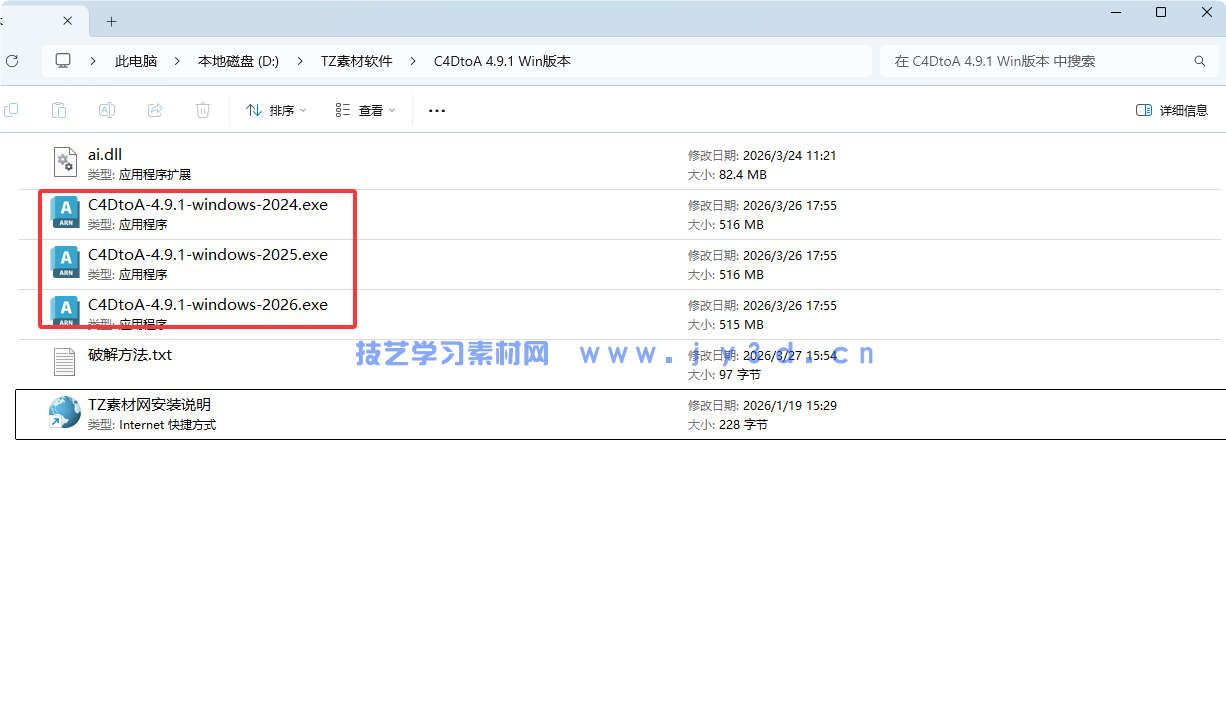Maximize the File Explorer window
This screenshot has height=706, width=1226.
tap(1161, 12)
